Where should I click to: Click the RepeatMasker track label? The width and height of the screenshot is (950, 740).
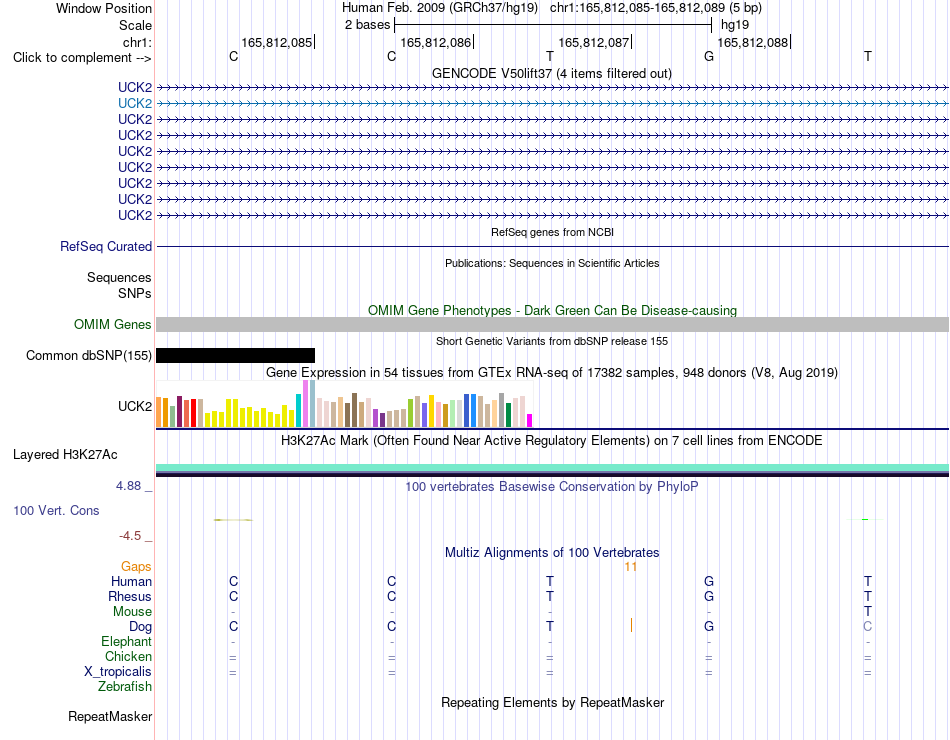pos(110,716)
